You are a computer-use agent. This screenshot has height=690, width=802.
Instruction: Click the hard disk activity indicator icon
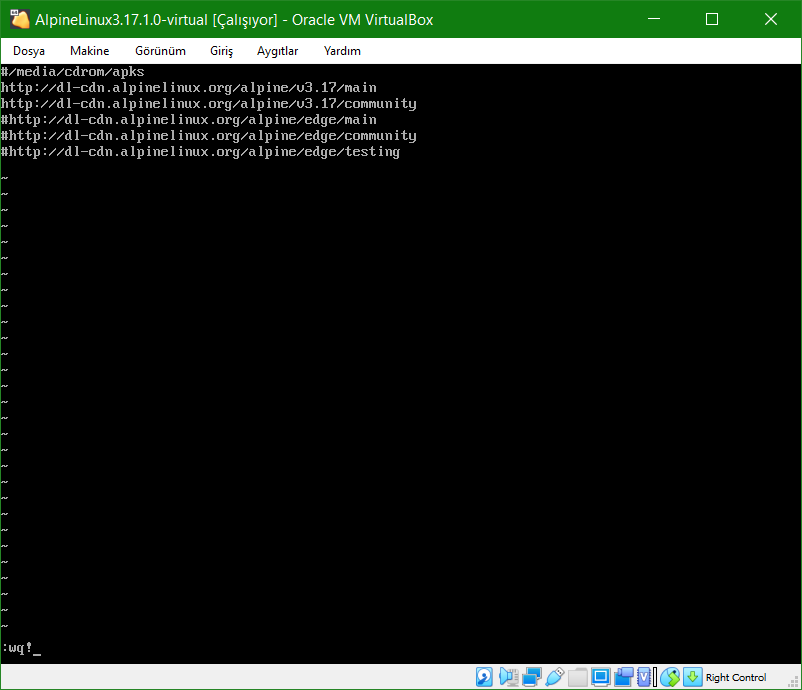click(484, 677)
